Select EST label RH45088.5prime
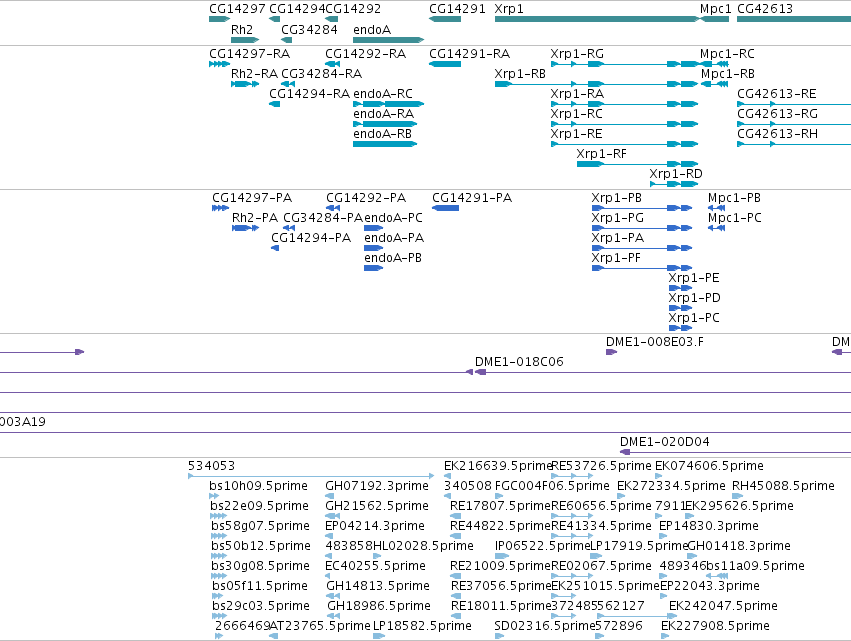 coord(783,486)
